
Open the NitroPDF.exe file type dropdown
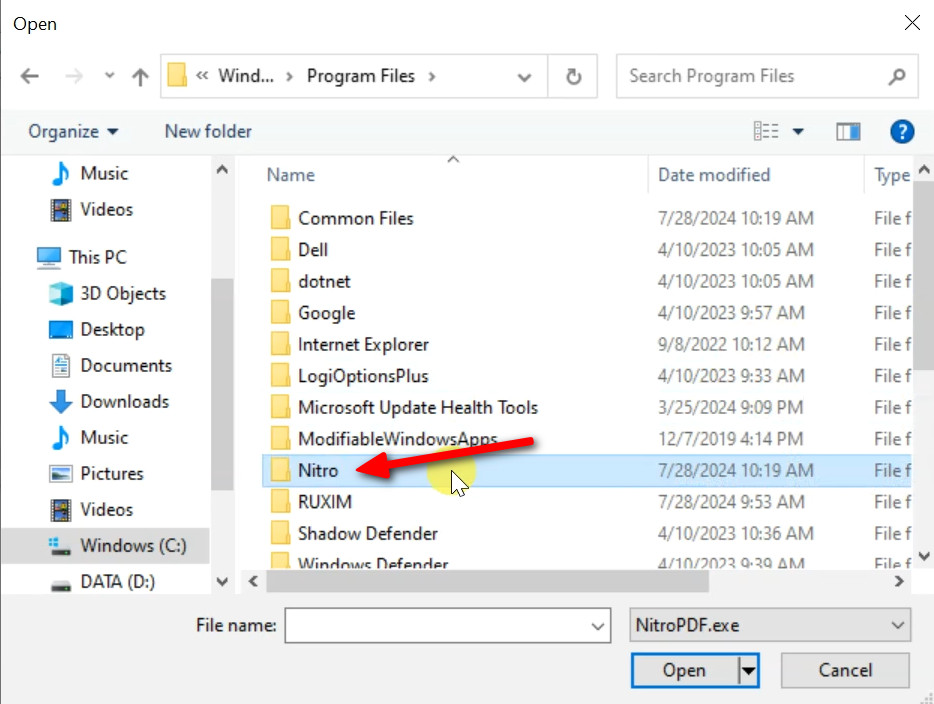(770, 626)
